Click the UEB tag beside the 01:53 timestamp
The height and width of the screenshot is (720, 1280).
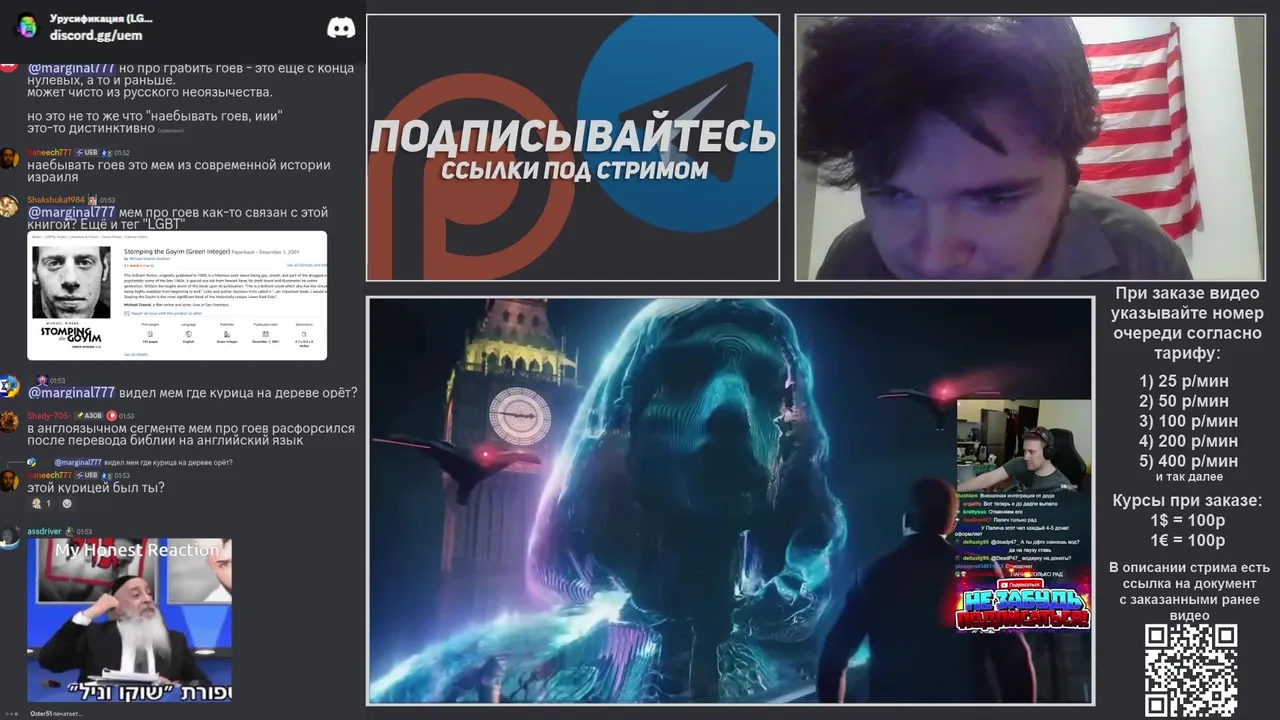tap(87, 475)
